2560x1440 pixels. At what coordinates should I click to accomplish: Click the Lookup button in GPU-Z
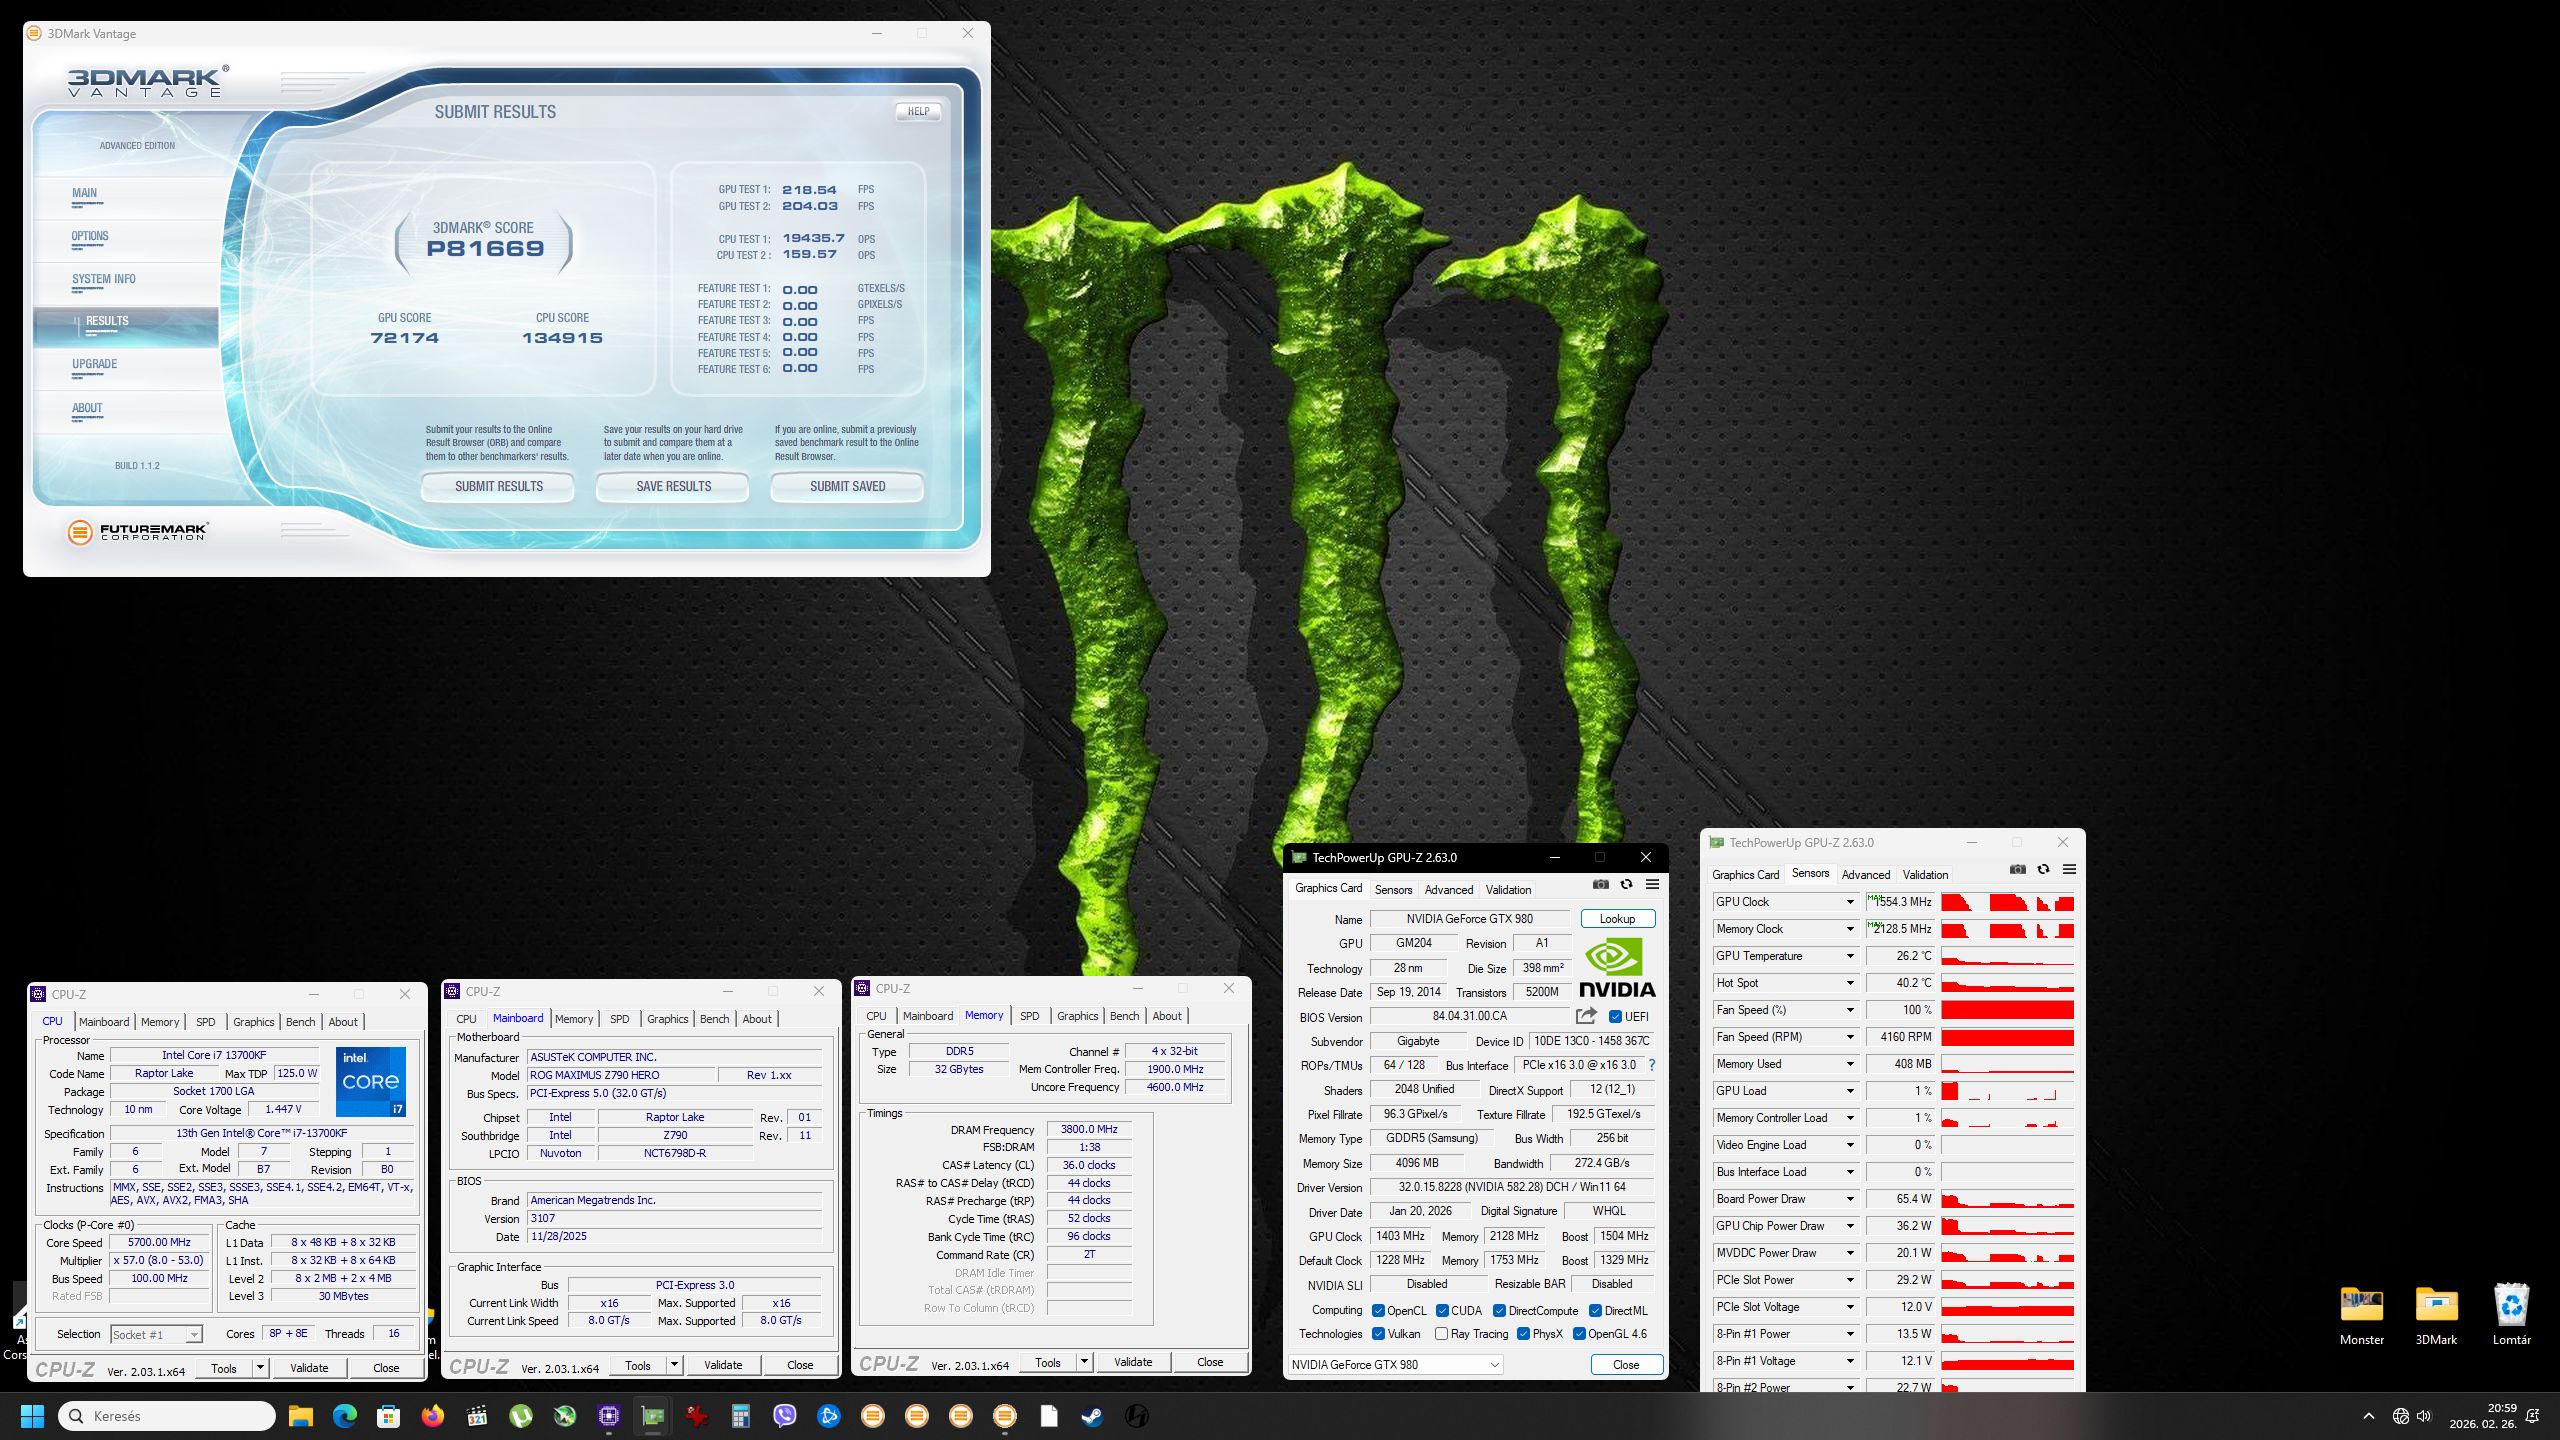tap(1617, 919)
